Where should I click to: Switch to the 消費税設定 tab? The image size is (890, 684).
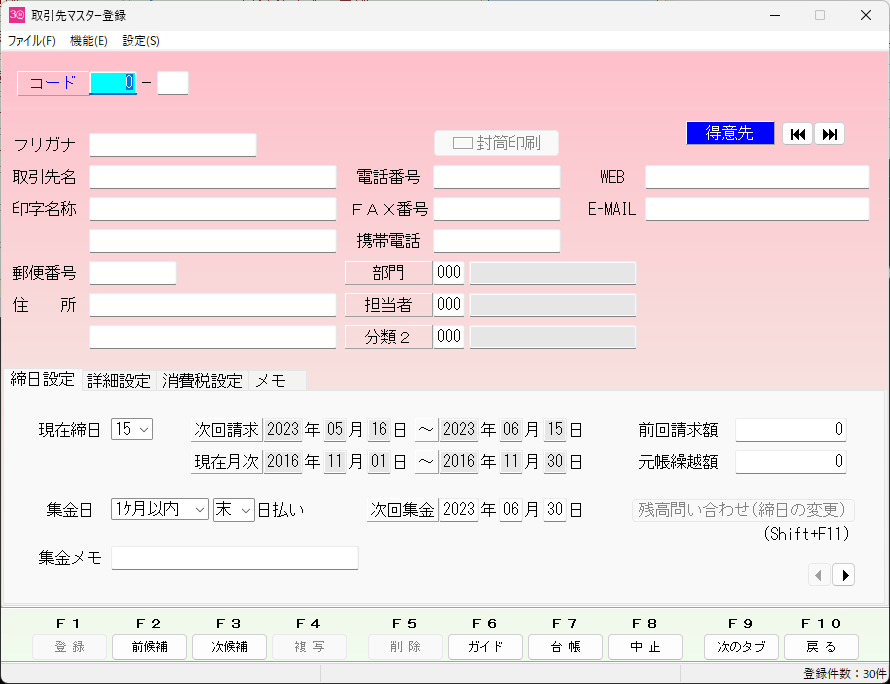coord(202,381)
